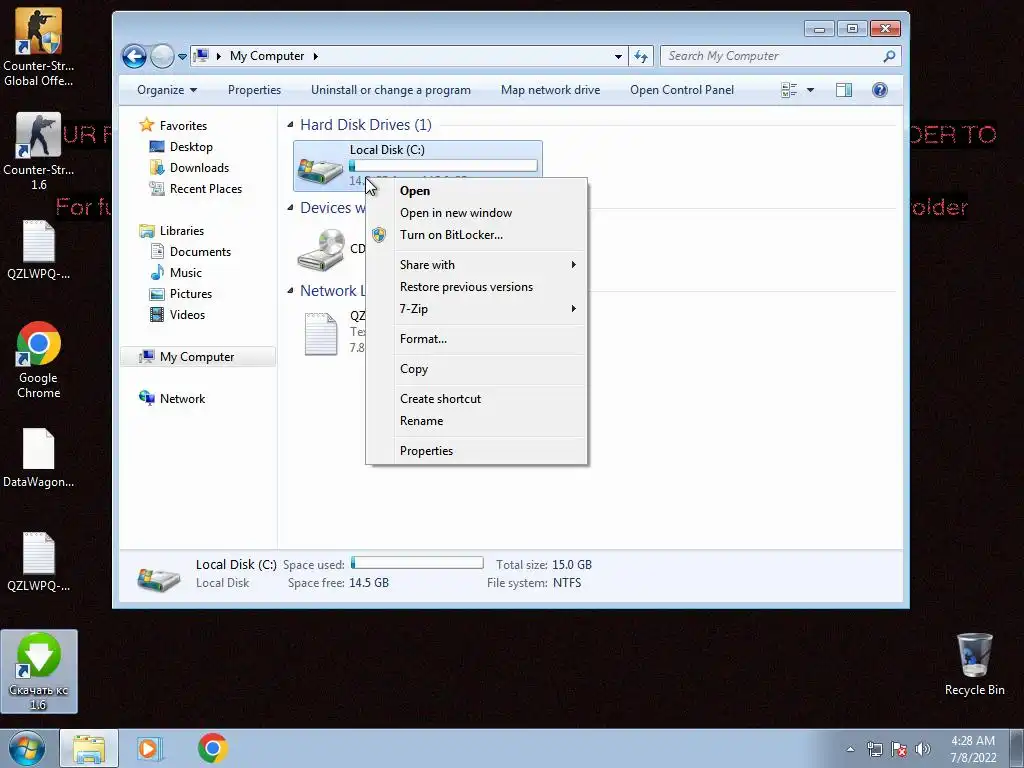Open the Share with submenu
Viewport: 1024px width, 768px height.
[477, 264]
